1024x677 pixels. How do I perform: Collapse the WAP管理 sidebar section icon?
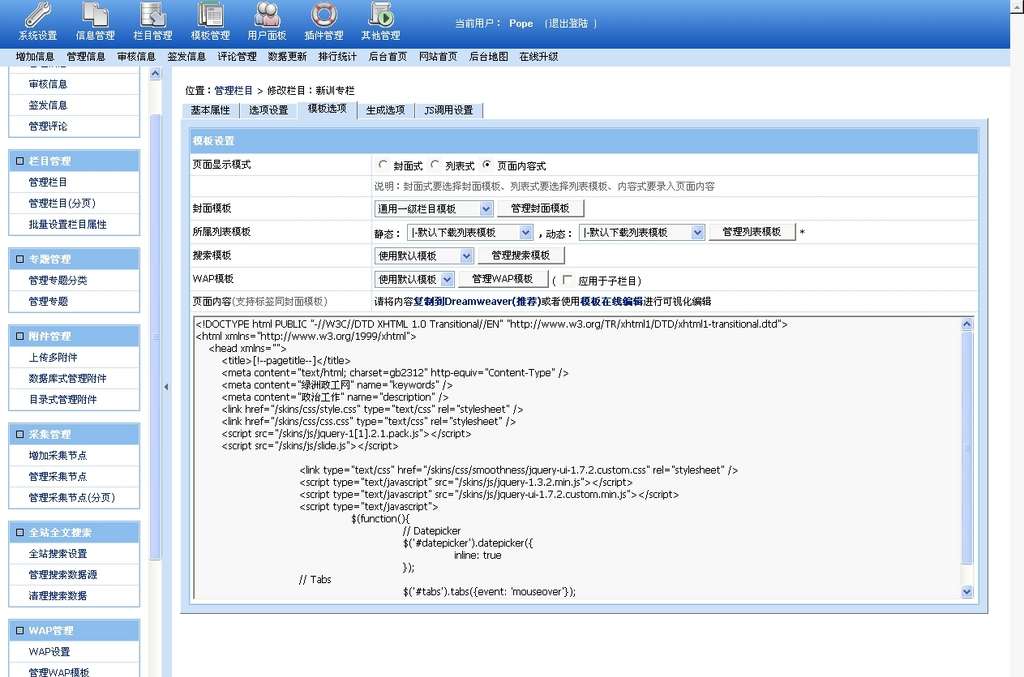pyautogui.click(x=20, y=631)
